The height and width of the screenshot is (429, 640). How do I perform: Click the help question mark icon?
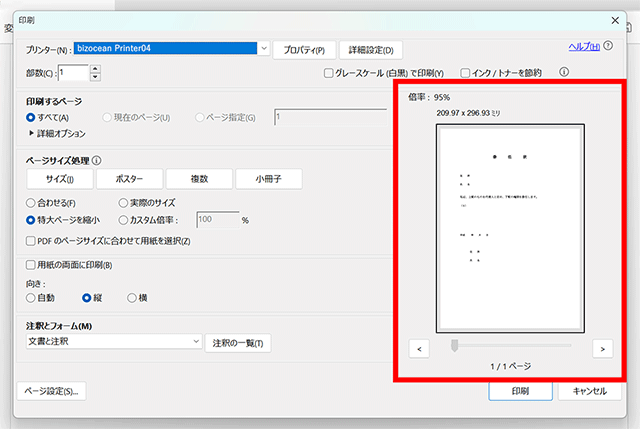[x=608, y=46]
